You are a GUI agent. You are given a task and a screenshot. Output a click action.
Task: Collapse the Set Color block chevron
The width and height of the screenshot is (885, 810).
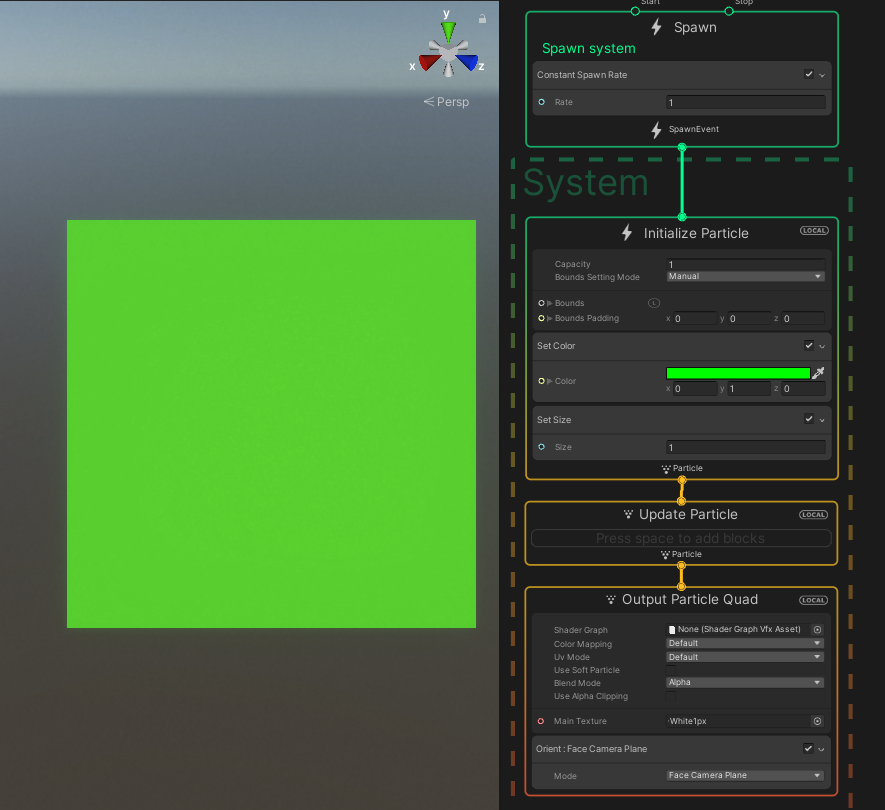click(x=822, y=346)
